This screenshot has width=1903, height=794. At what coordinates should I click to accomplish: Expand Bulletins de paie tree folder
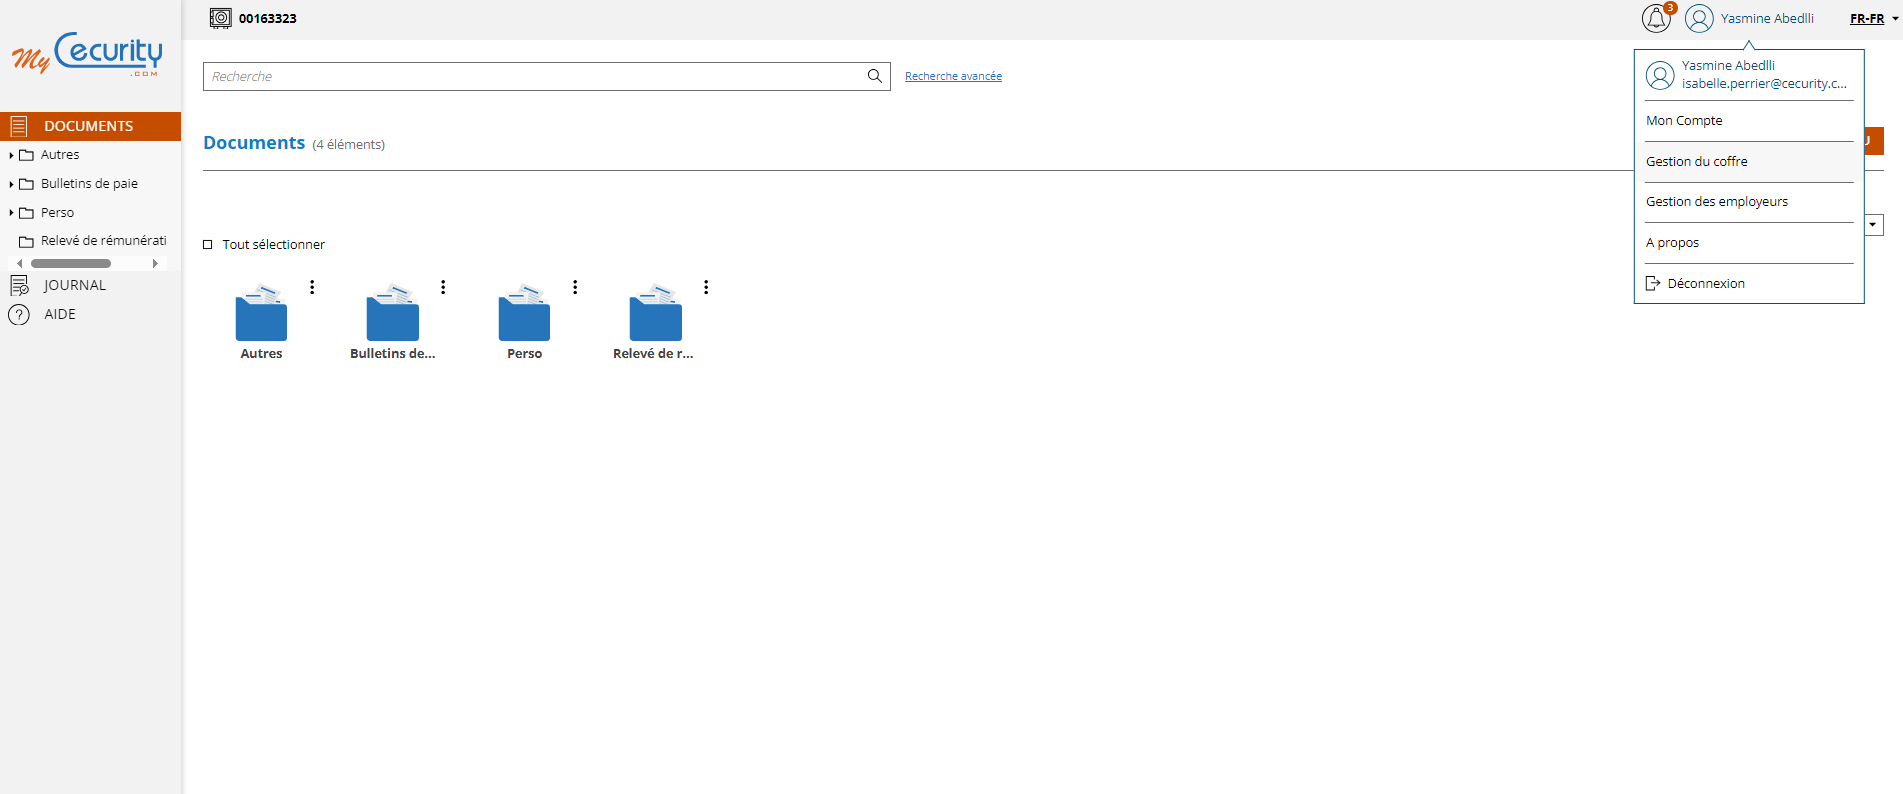11,184
